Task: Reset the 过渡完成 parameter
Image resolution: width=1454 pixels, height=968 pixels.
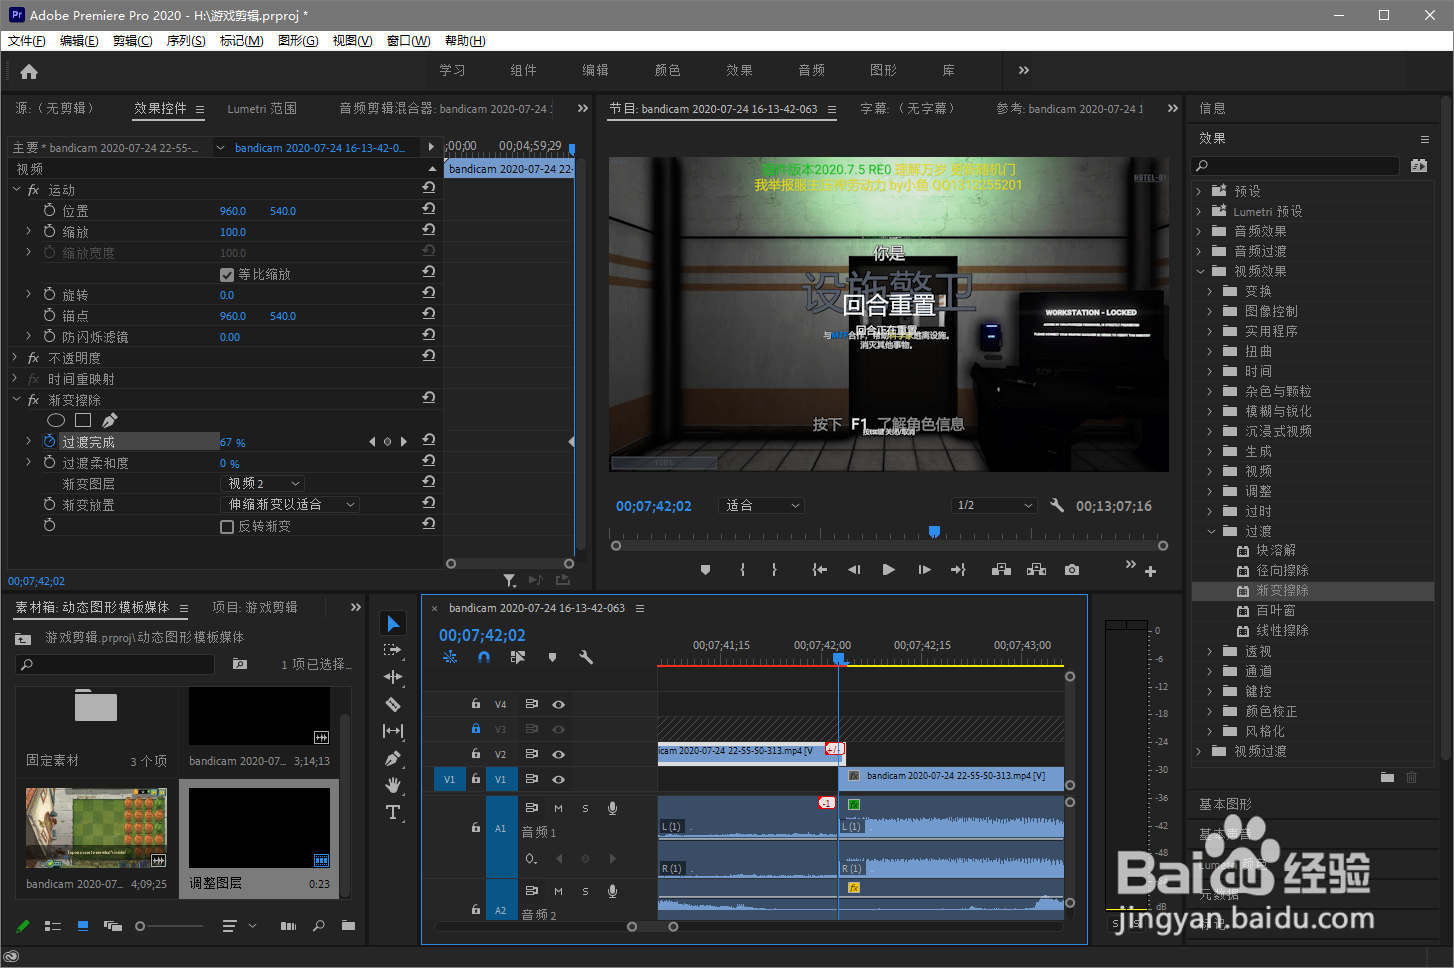Action: [x=428, y=440]
